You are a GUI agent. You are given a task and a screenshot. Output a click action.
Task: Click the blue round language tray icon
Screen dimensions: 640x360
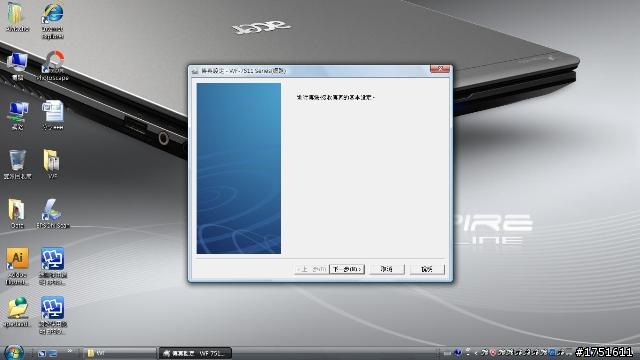[458, 352]
